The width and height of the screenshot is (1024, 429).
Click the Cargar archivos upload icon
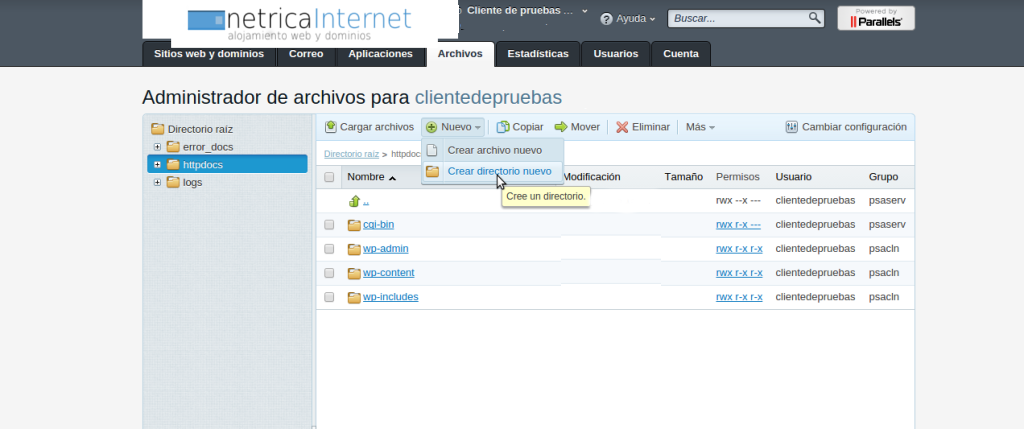[x=331, y=127]
